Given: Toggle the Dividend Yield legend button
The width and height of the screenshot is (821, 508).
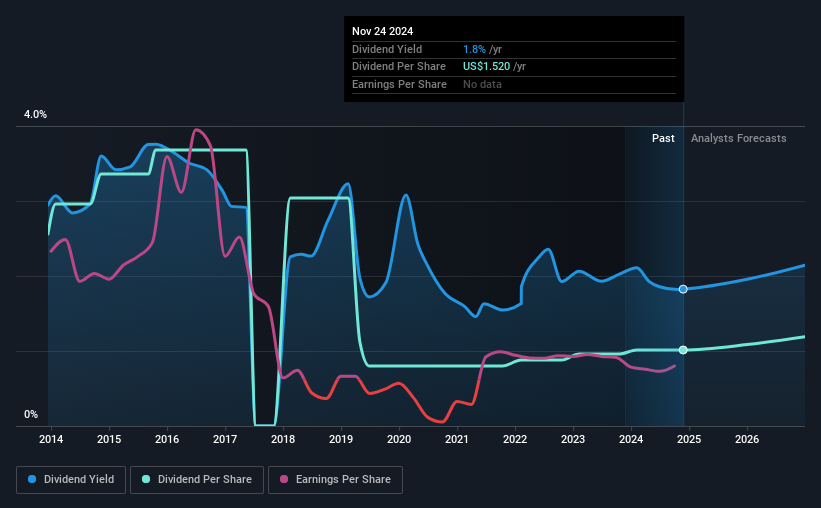Looking at the screenshot, I should click(71, 480).
